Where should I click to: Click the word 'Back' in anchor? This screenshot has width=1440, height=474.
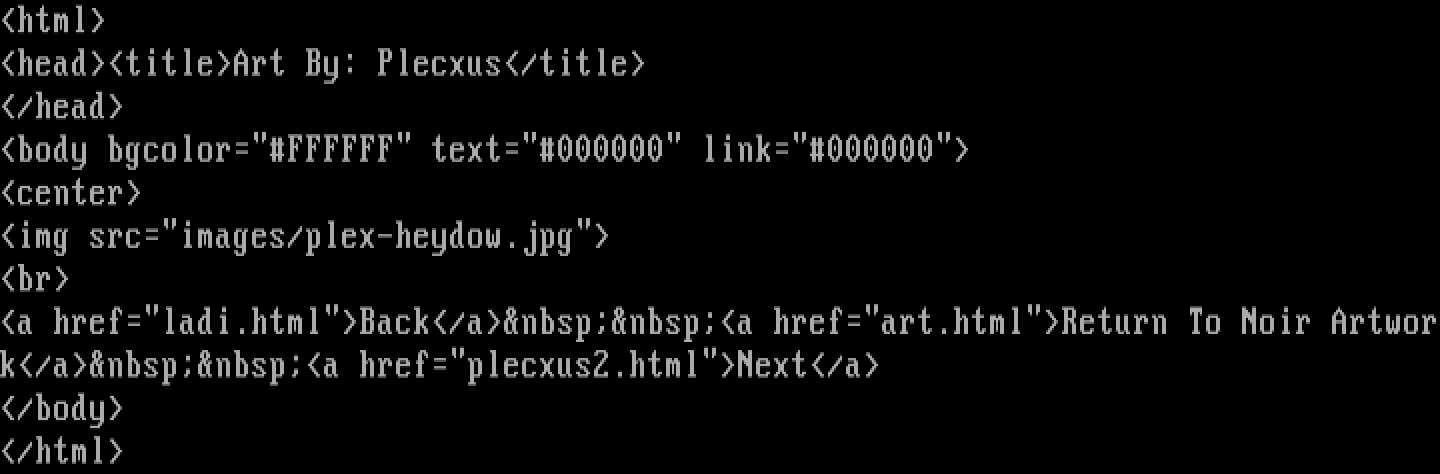click(x=395, y=322)
